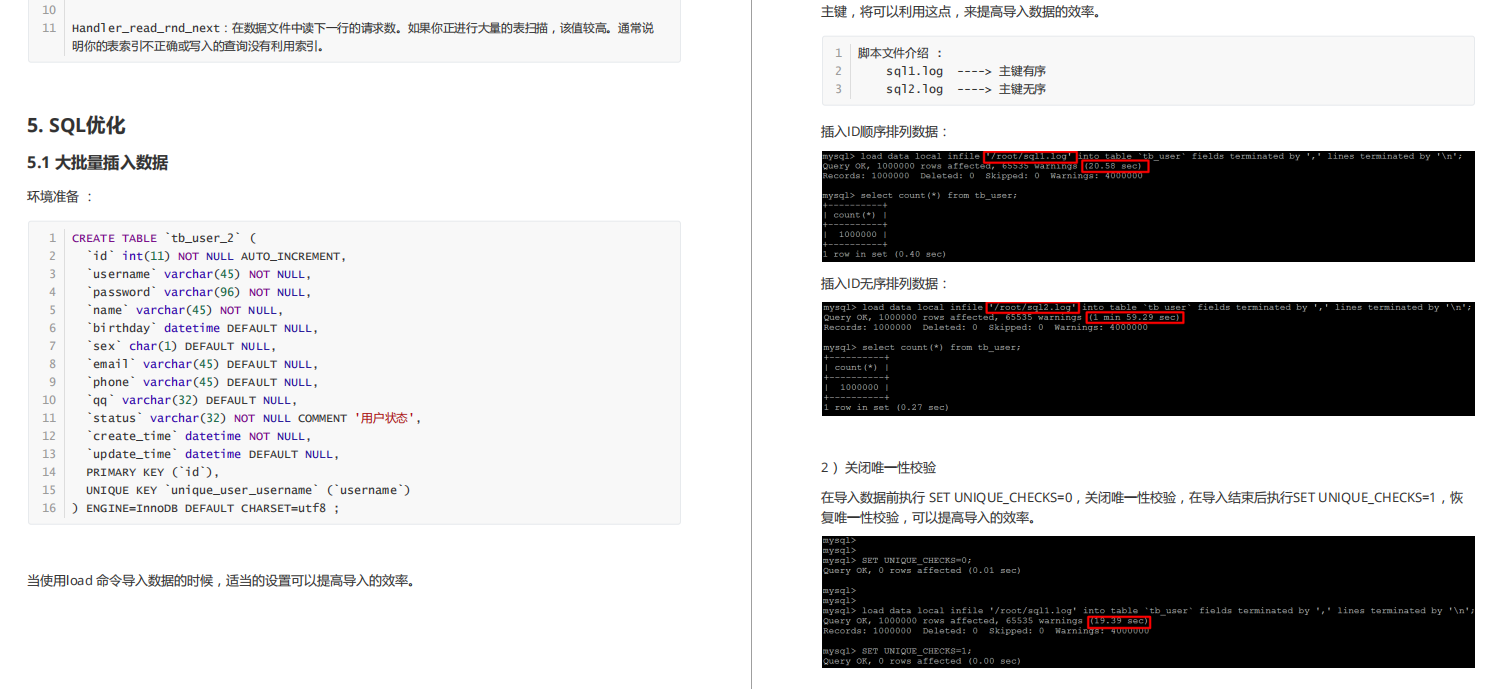
Task: Click the Handler_read_rnd_next description paragraph
Action: 363,37
